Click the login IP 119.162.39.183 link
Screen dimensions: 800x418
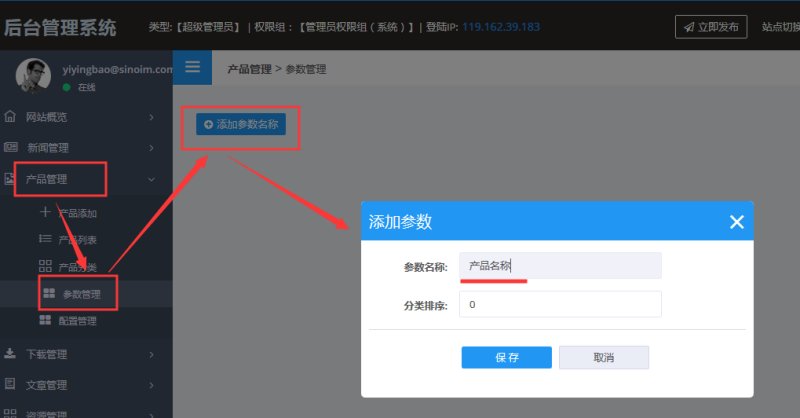pos(501,27)
